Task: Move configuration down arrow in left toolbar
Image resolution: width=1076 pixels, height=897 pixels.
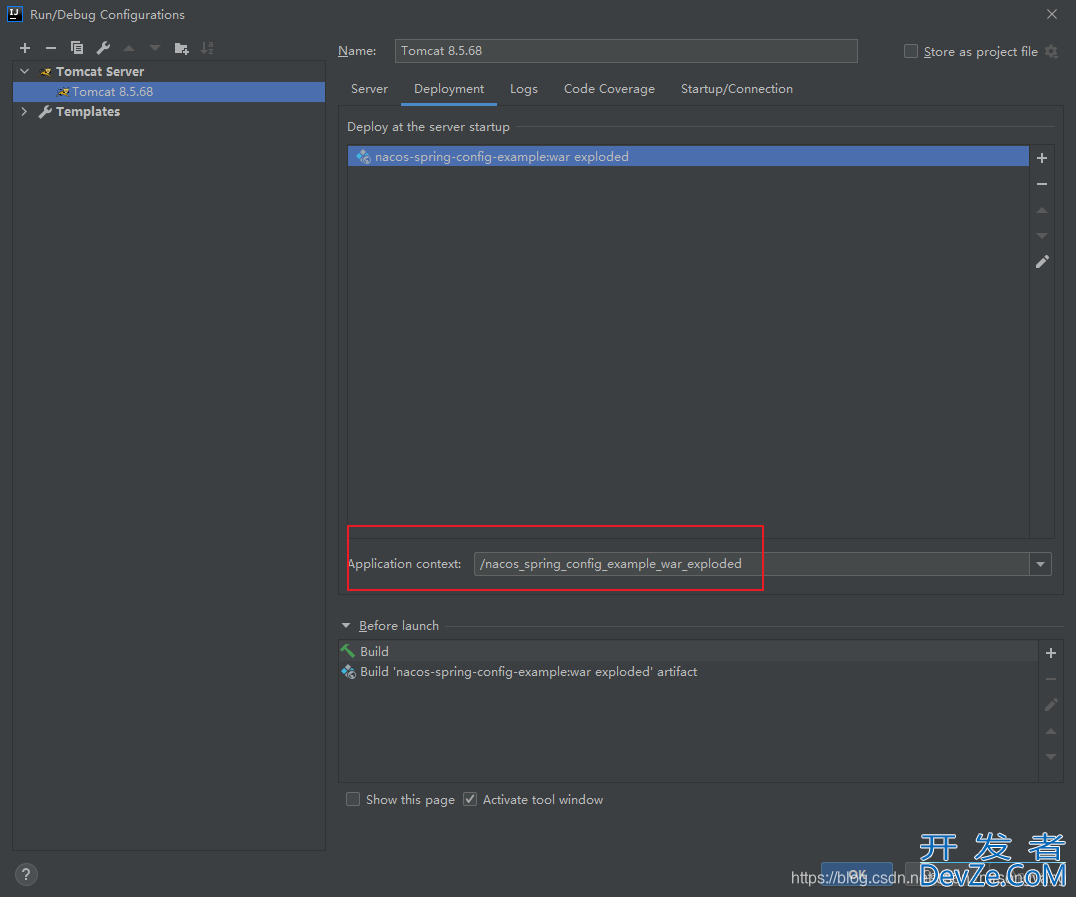Action: coord(155,48)
